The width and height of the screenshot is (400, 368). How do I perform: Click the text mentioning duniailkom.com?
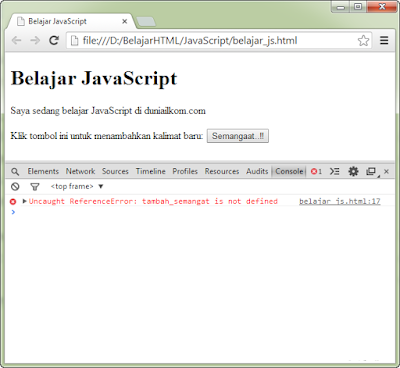(108, 111)
